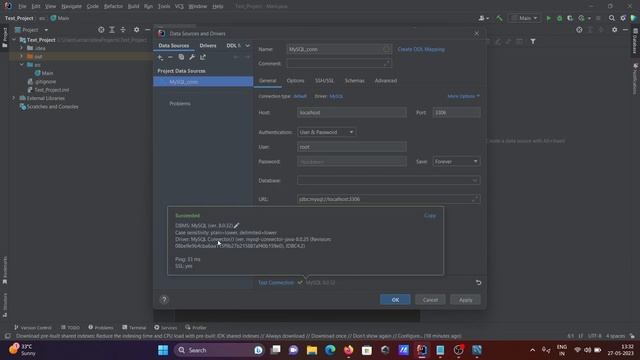The width and height of the screenshot is (640, 360).
Task: Switch to the Schemas tab
Action: (x=354, y=81)
